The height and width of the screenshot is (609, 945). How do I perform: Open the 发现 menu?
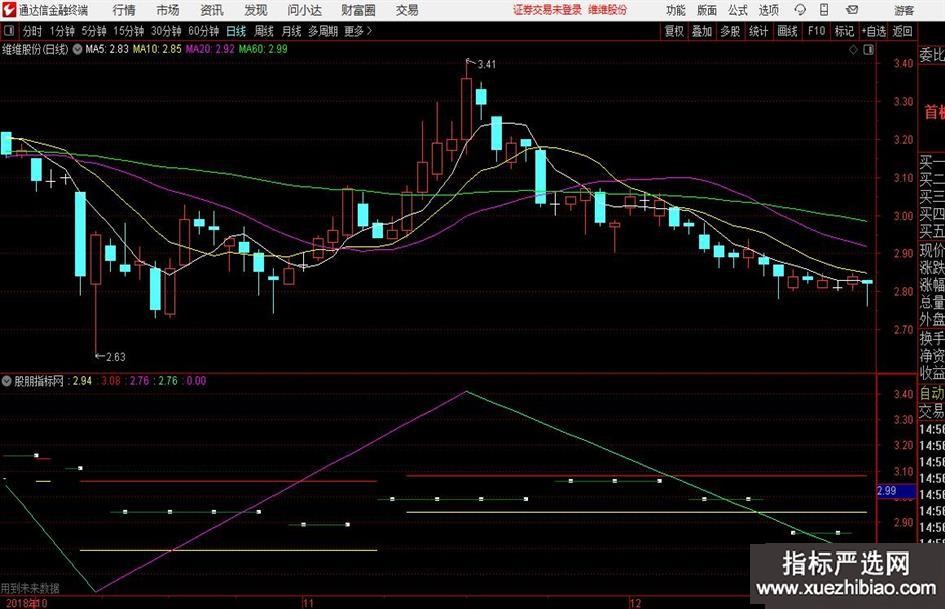pos(256,10)
